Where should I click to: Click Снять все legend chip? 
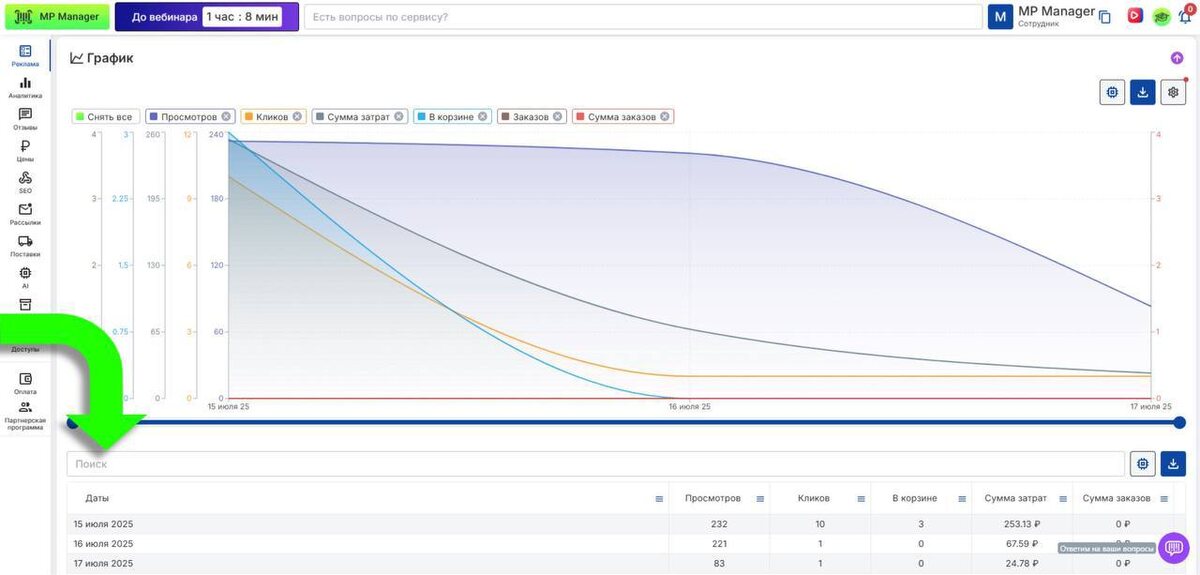pos(104,117)
